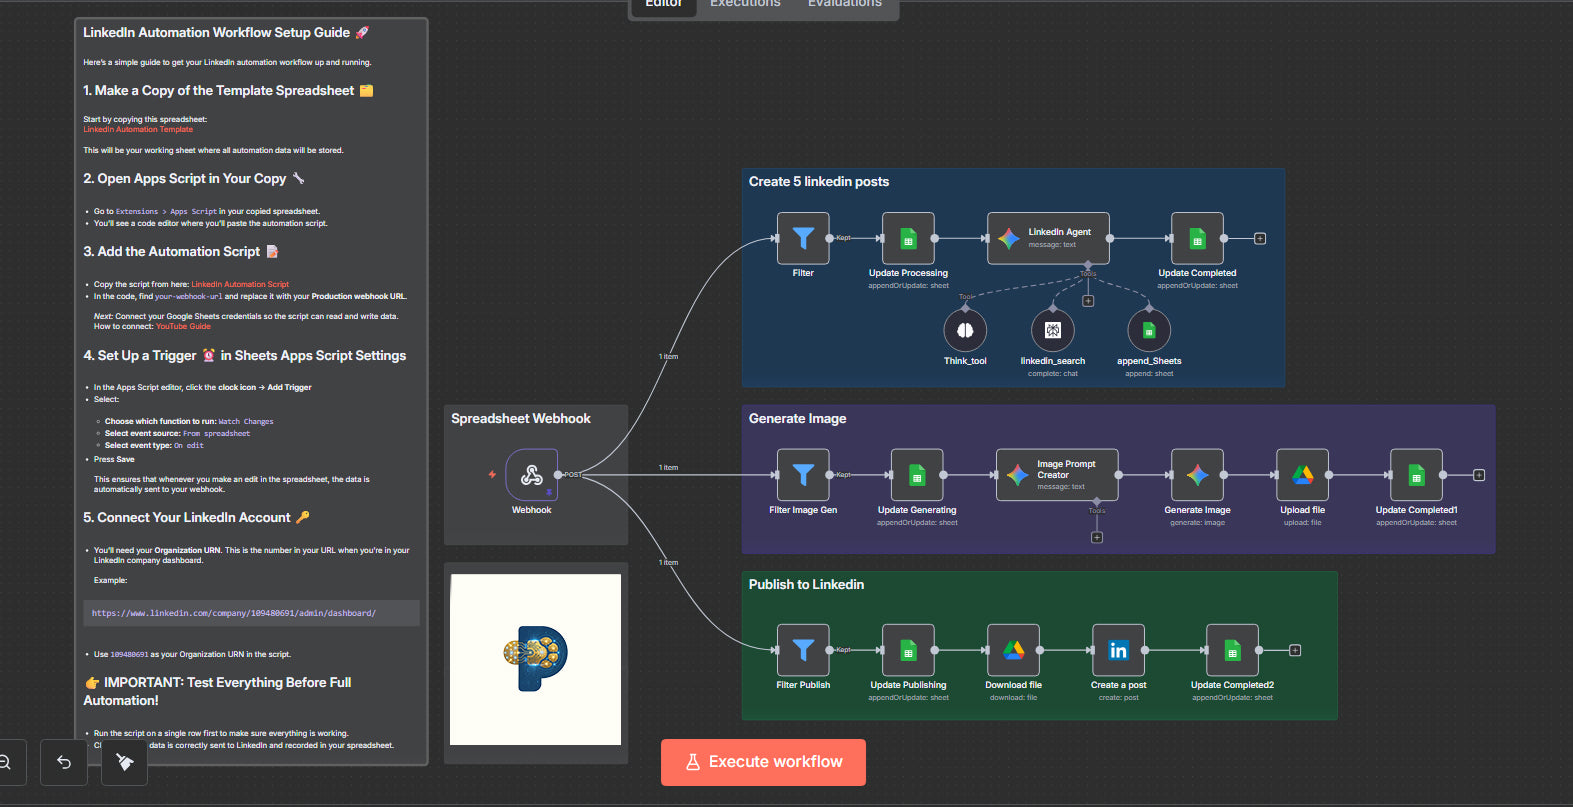Select the Create a post LinkedIn node
The image size is (1573, 807).
(x=1118, y=651)
